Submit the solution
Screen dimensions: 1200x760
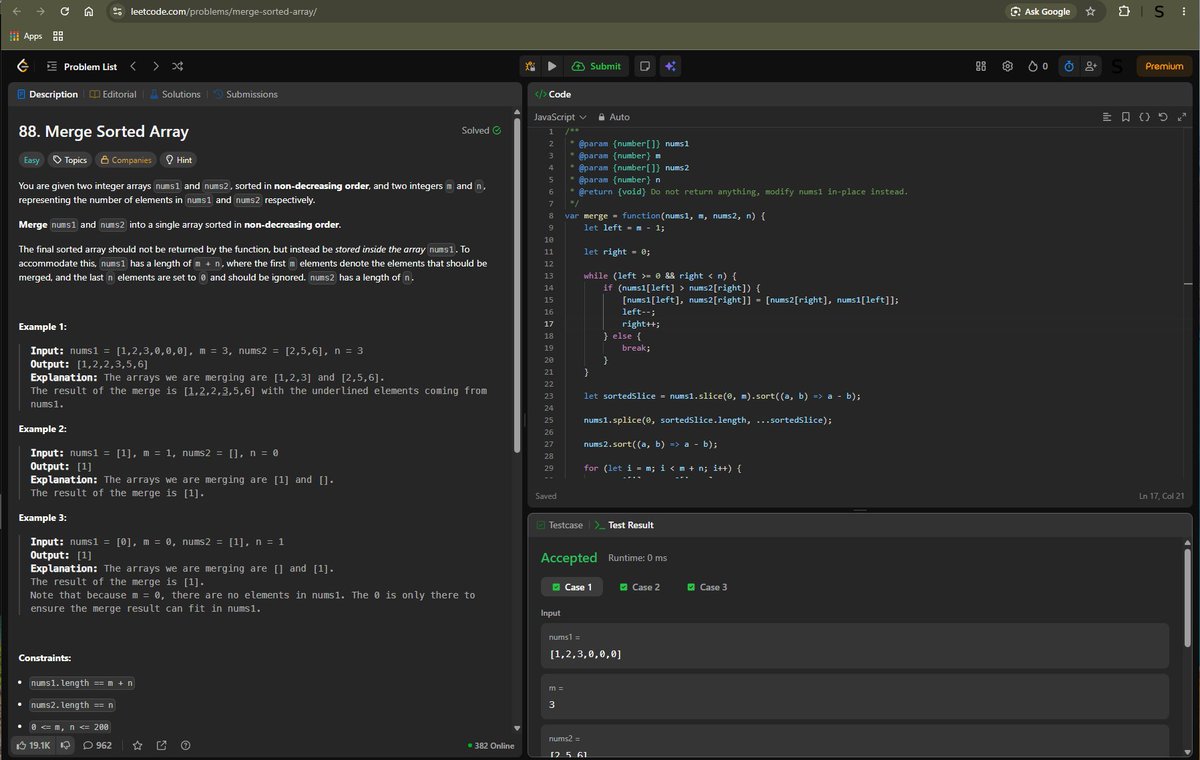tap(596, 66)
